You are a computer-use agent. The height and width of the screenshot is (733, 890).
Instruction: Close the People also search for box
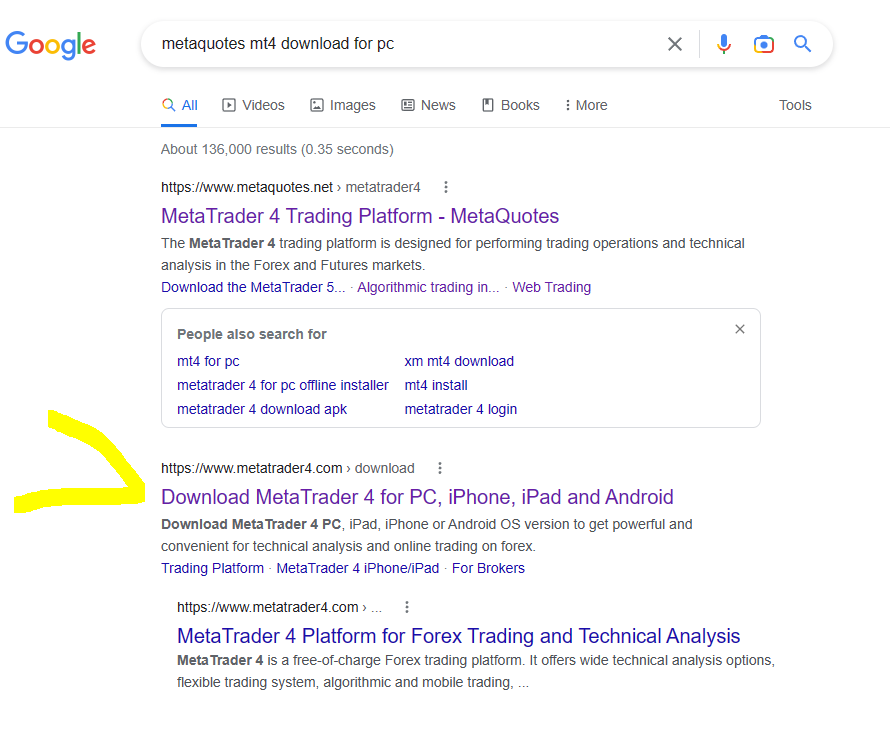[740, 329]
